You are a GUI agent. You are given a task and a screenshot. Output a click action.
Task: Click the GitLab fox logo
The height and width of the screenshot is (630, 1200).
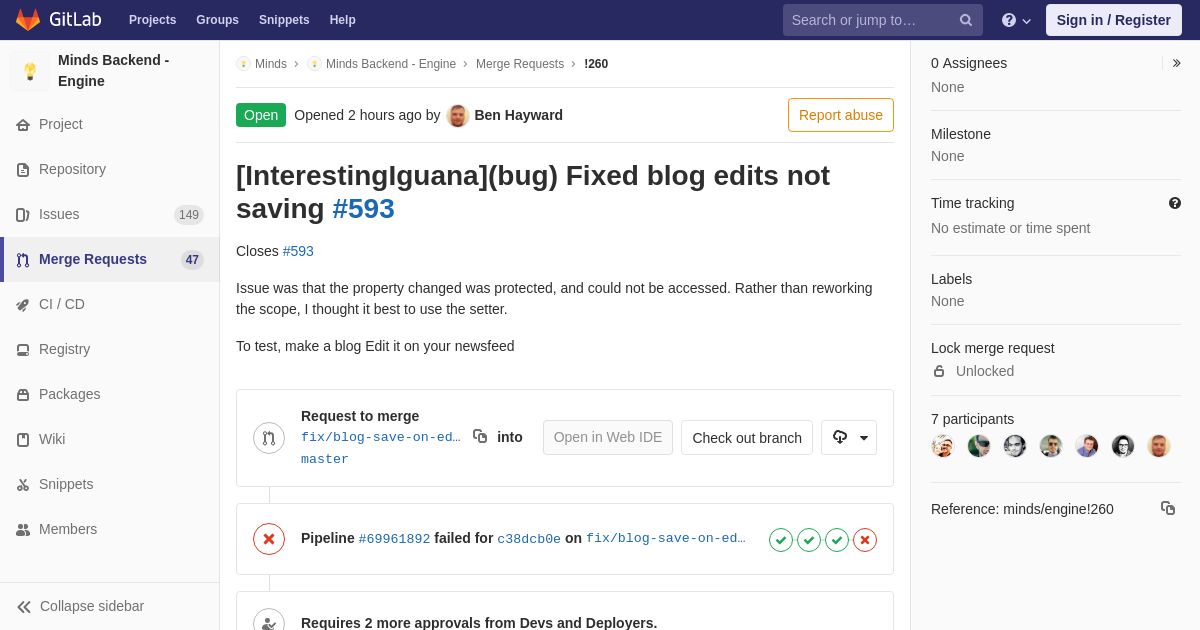pos(28,20)
